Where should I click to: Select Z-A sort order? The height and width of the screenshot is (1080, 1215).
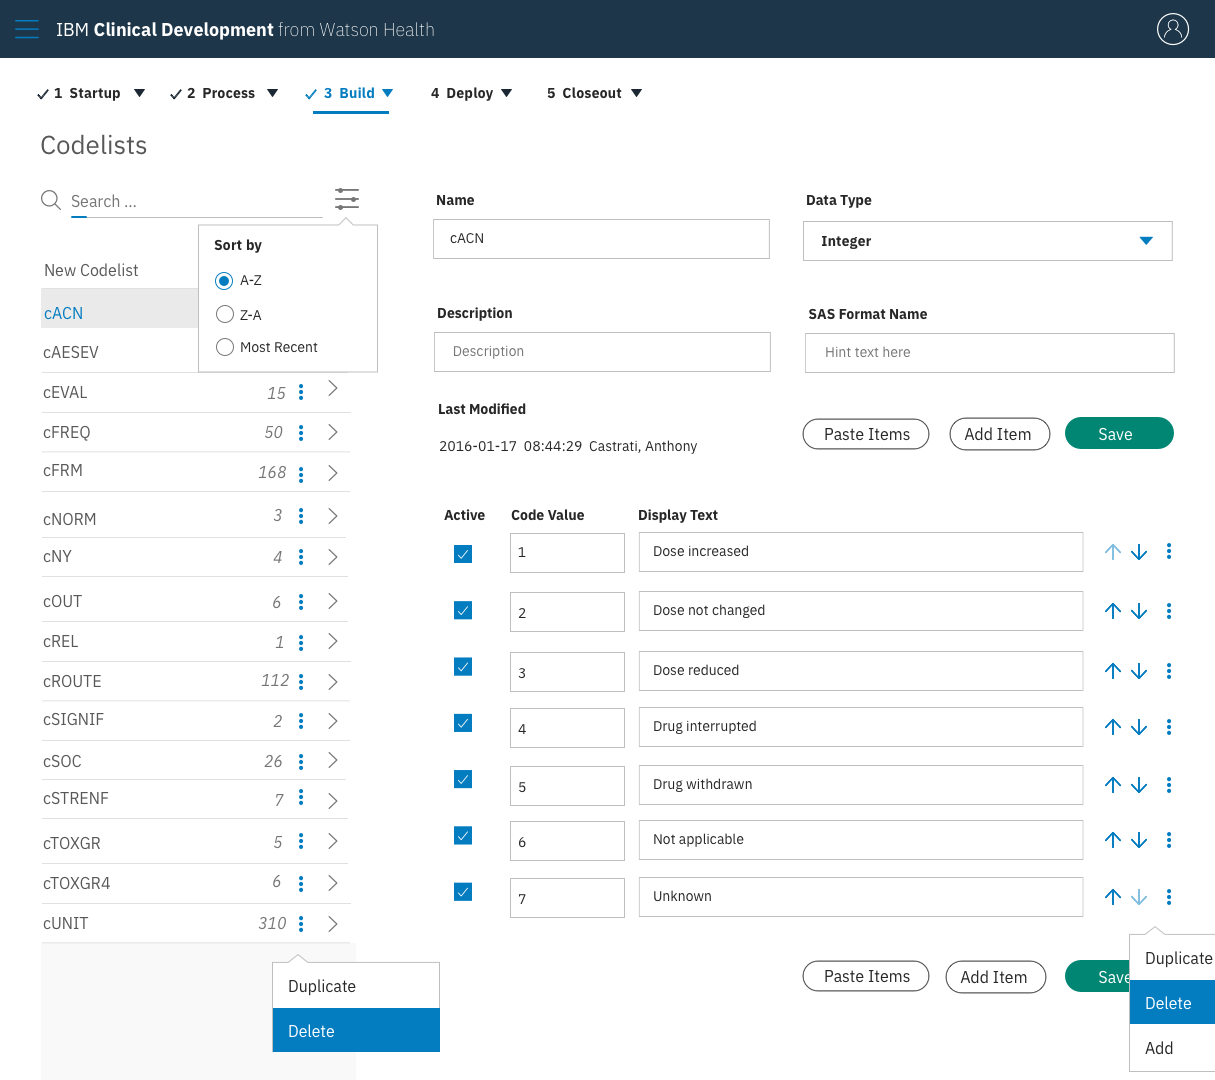pos(224,314)
